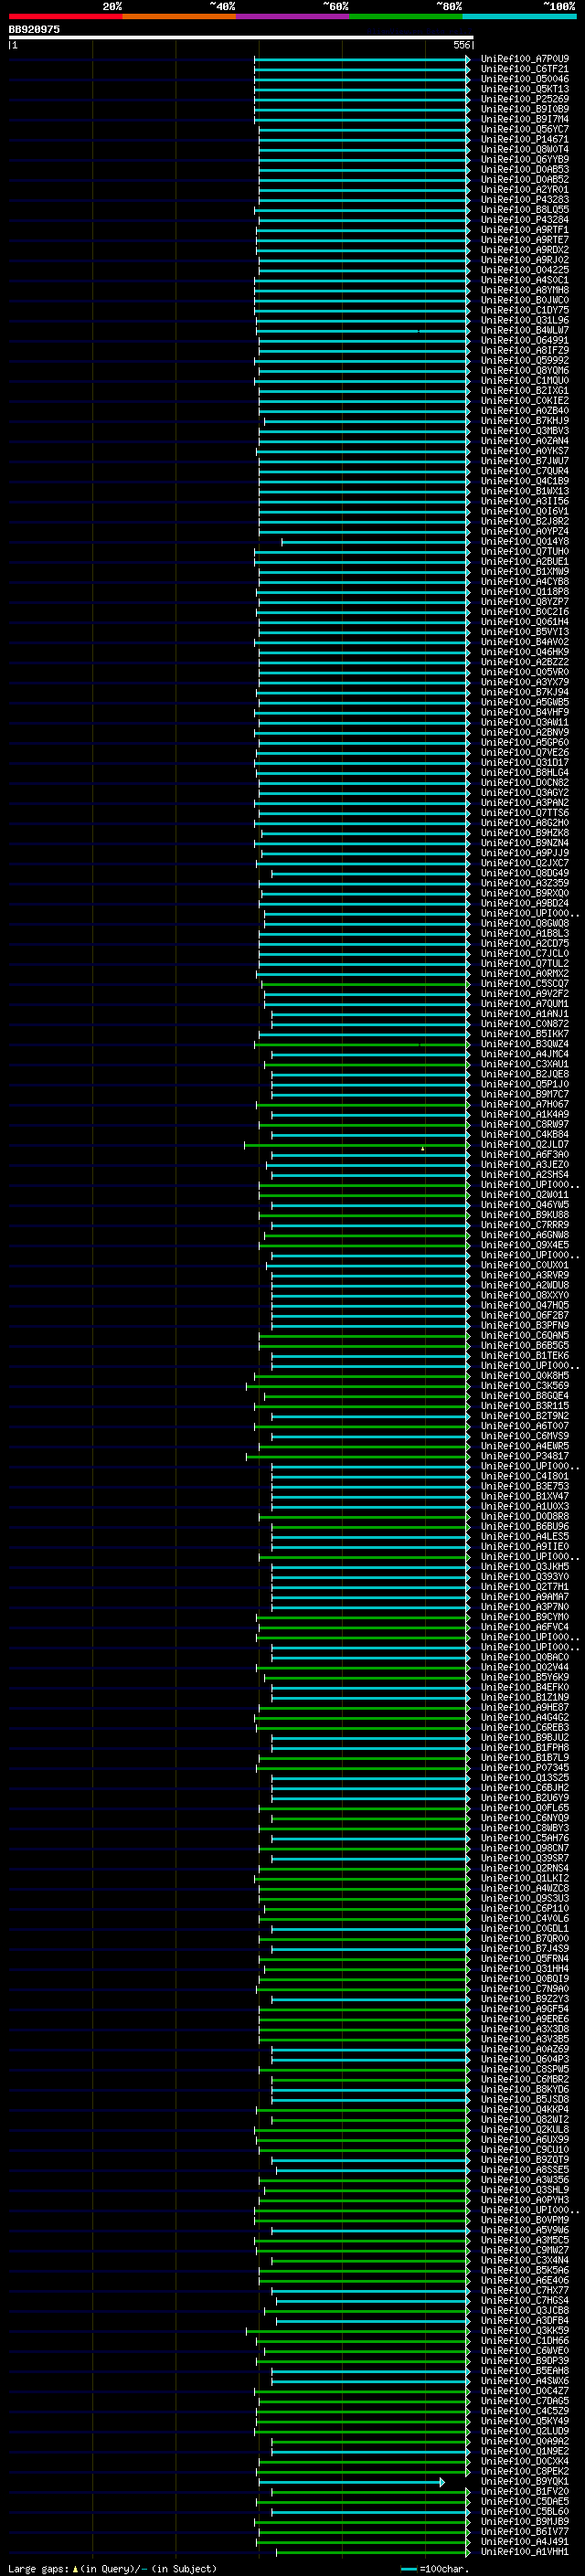The height and width of the screenshot is (2576, 585).
Task: Click the purple ~60% identity legend segment
Action: (293, 16)
